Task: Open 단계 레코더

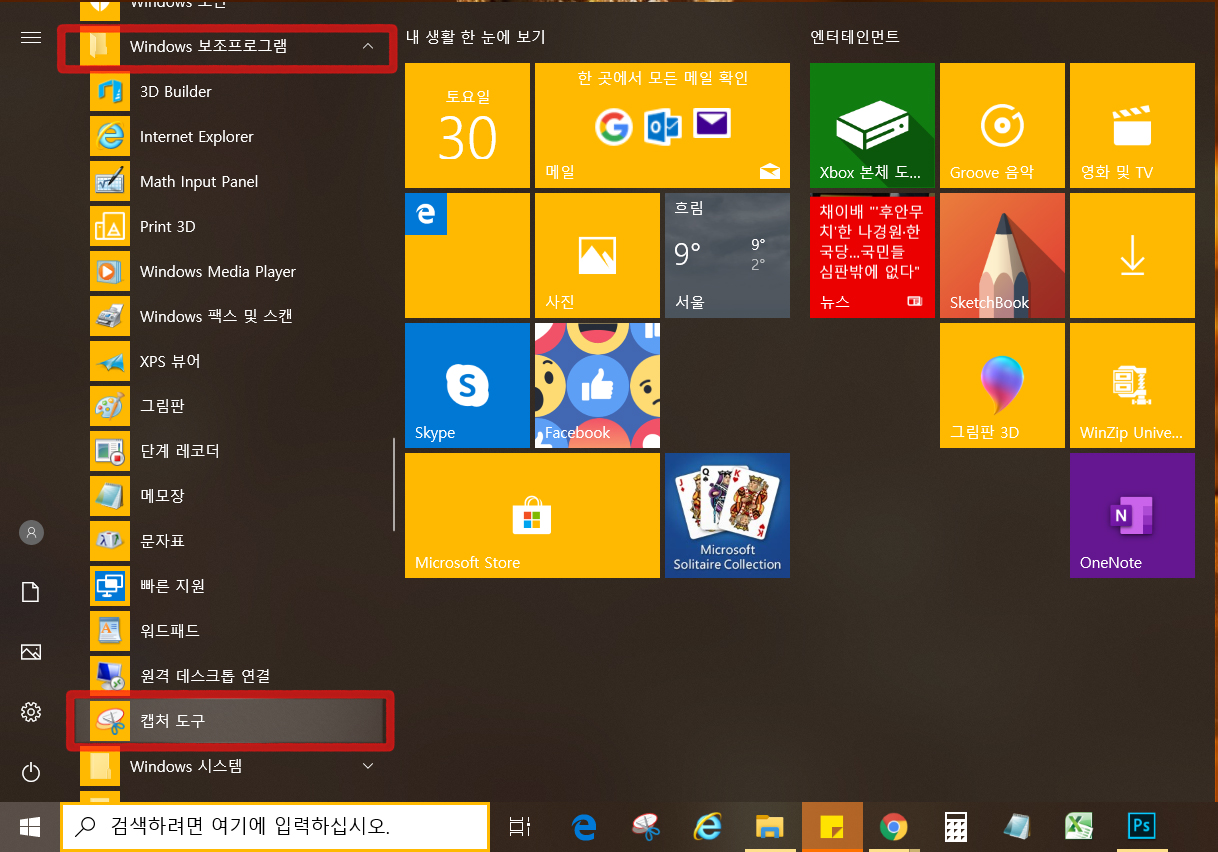Action: tap(232, 451)
